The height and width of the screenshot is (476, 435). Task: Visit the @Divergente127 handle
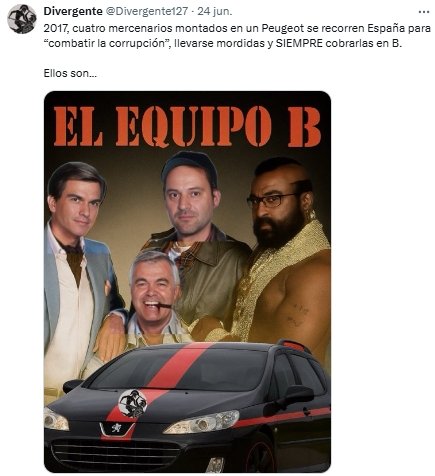tap(147, 11)
